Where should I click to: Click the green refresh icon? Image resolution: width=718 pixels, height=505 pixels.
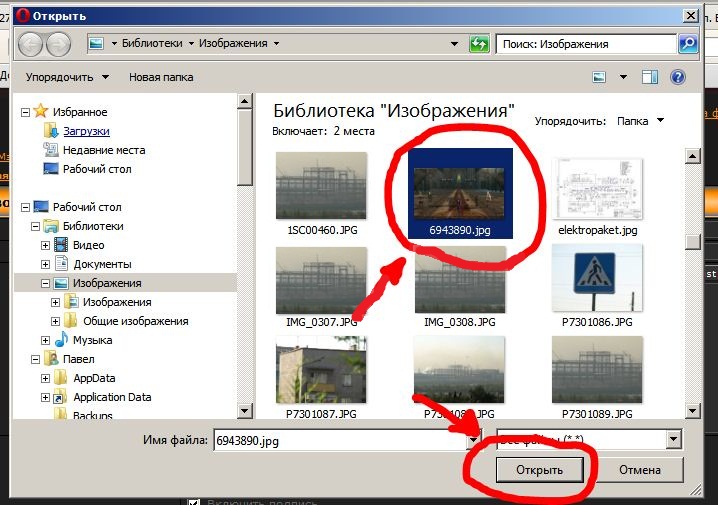point(479,44)
